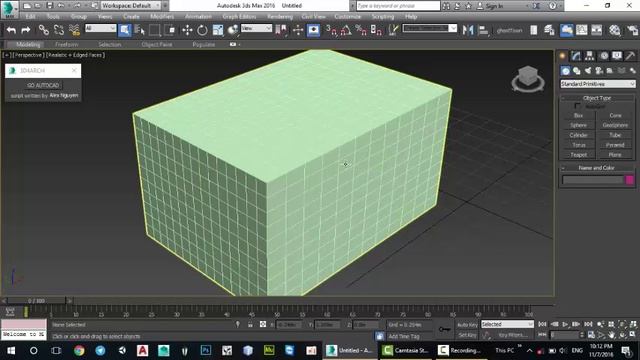The image size is (640, 360).
Task: Click the Select and Manipulate icon
Action: point(298,30)
